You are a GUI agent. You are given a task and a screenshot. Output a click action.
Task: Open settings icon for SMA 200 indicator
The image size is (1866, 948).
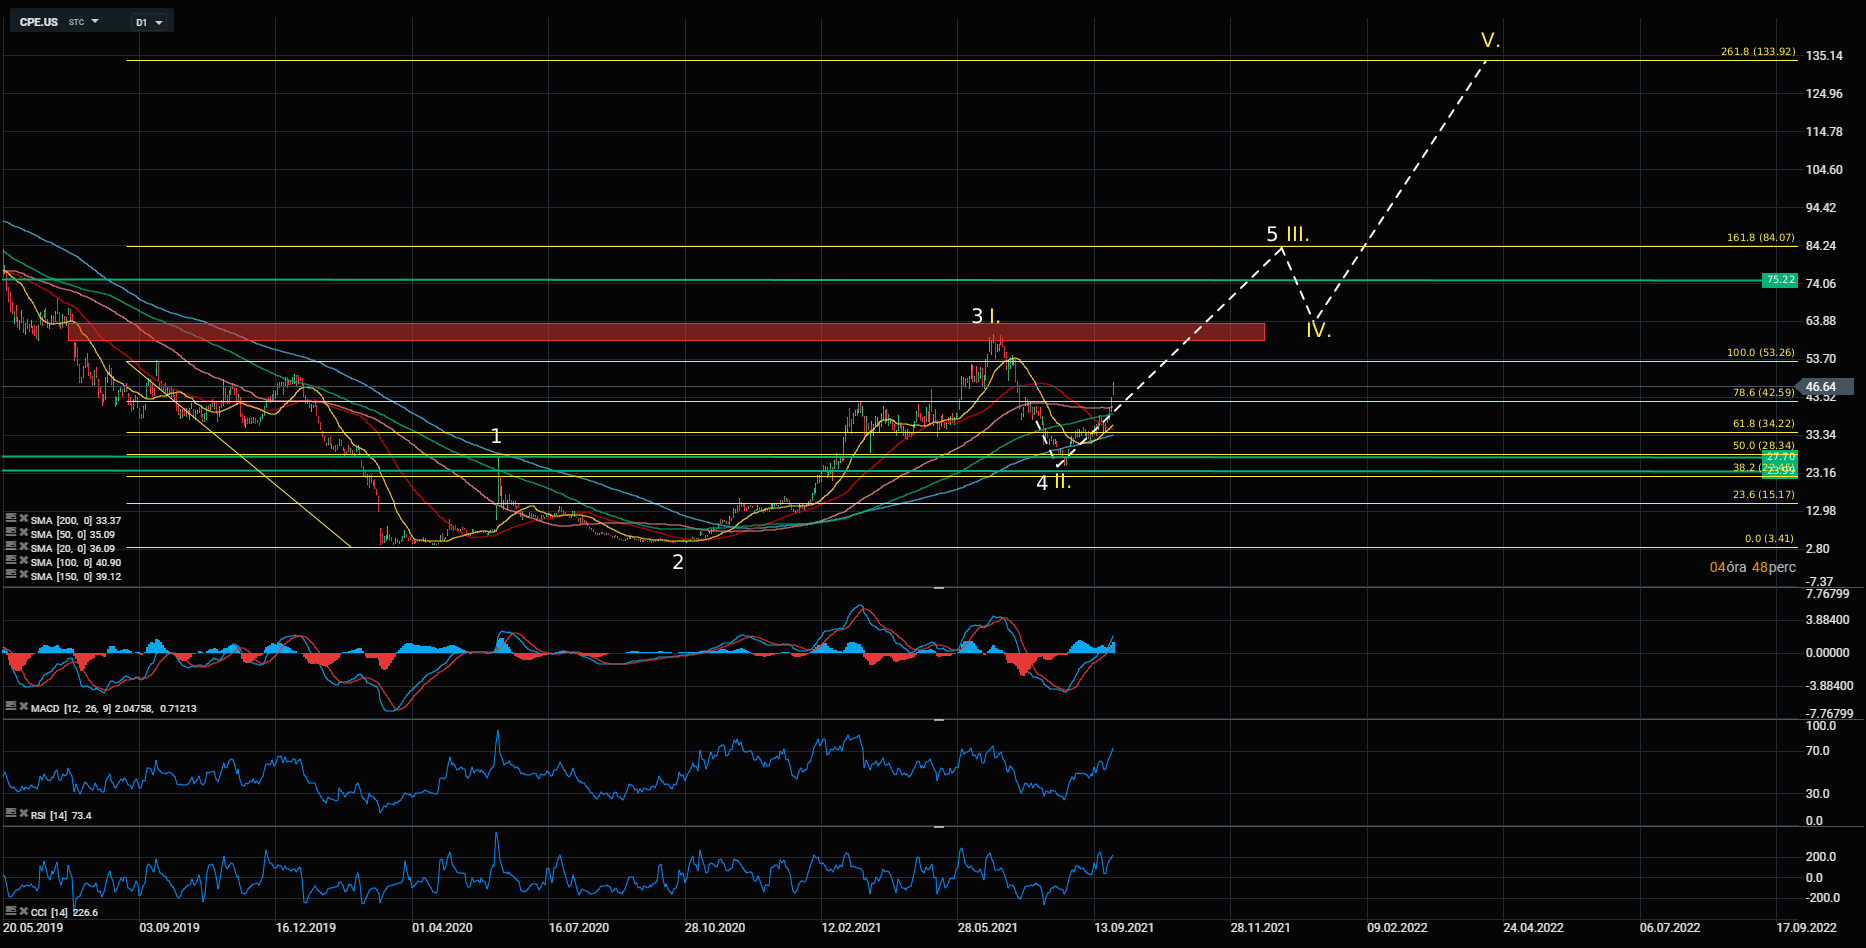coord(11,518)
